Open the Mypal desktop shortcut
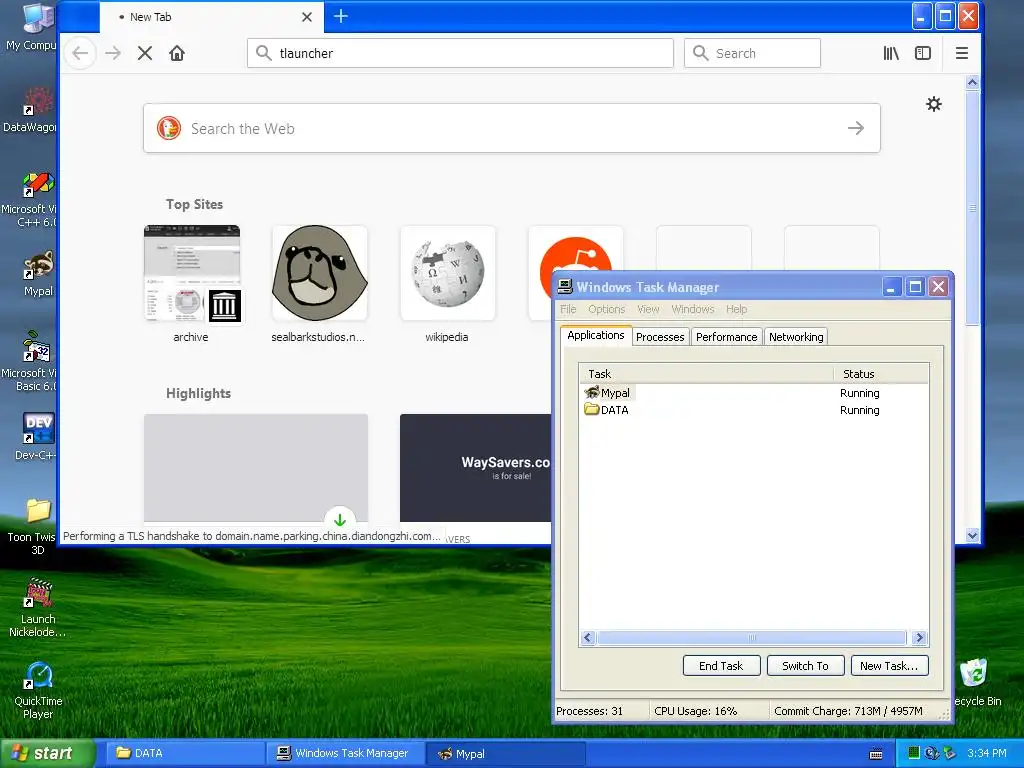Image resolution: width=1024 pixels, height=768 pixels. point(38,274)
